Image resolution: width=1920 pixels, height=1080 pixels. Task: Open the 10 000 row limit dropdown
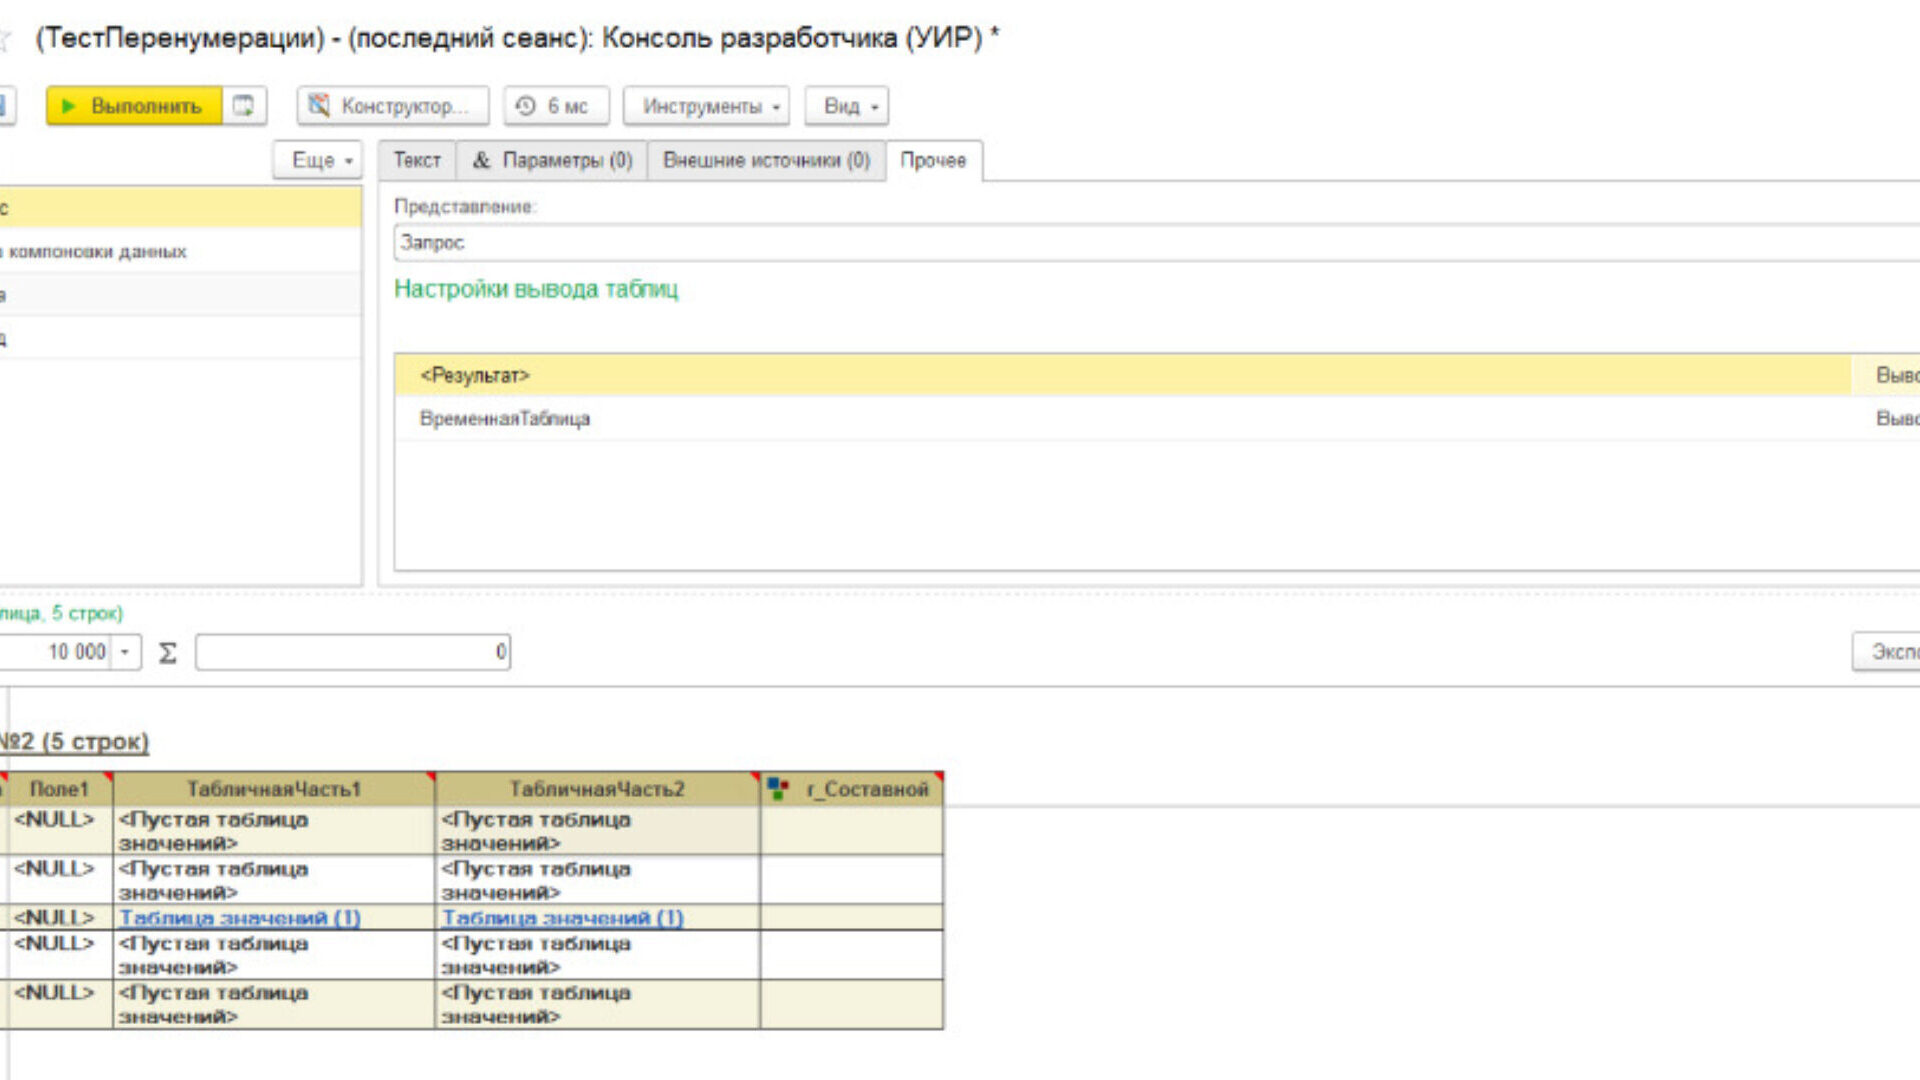point(125,652)
